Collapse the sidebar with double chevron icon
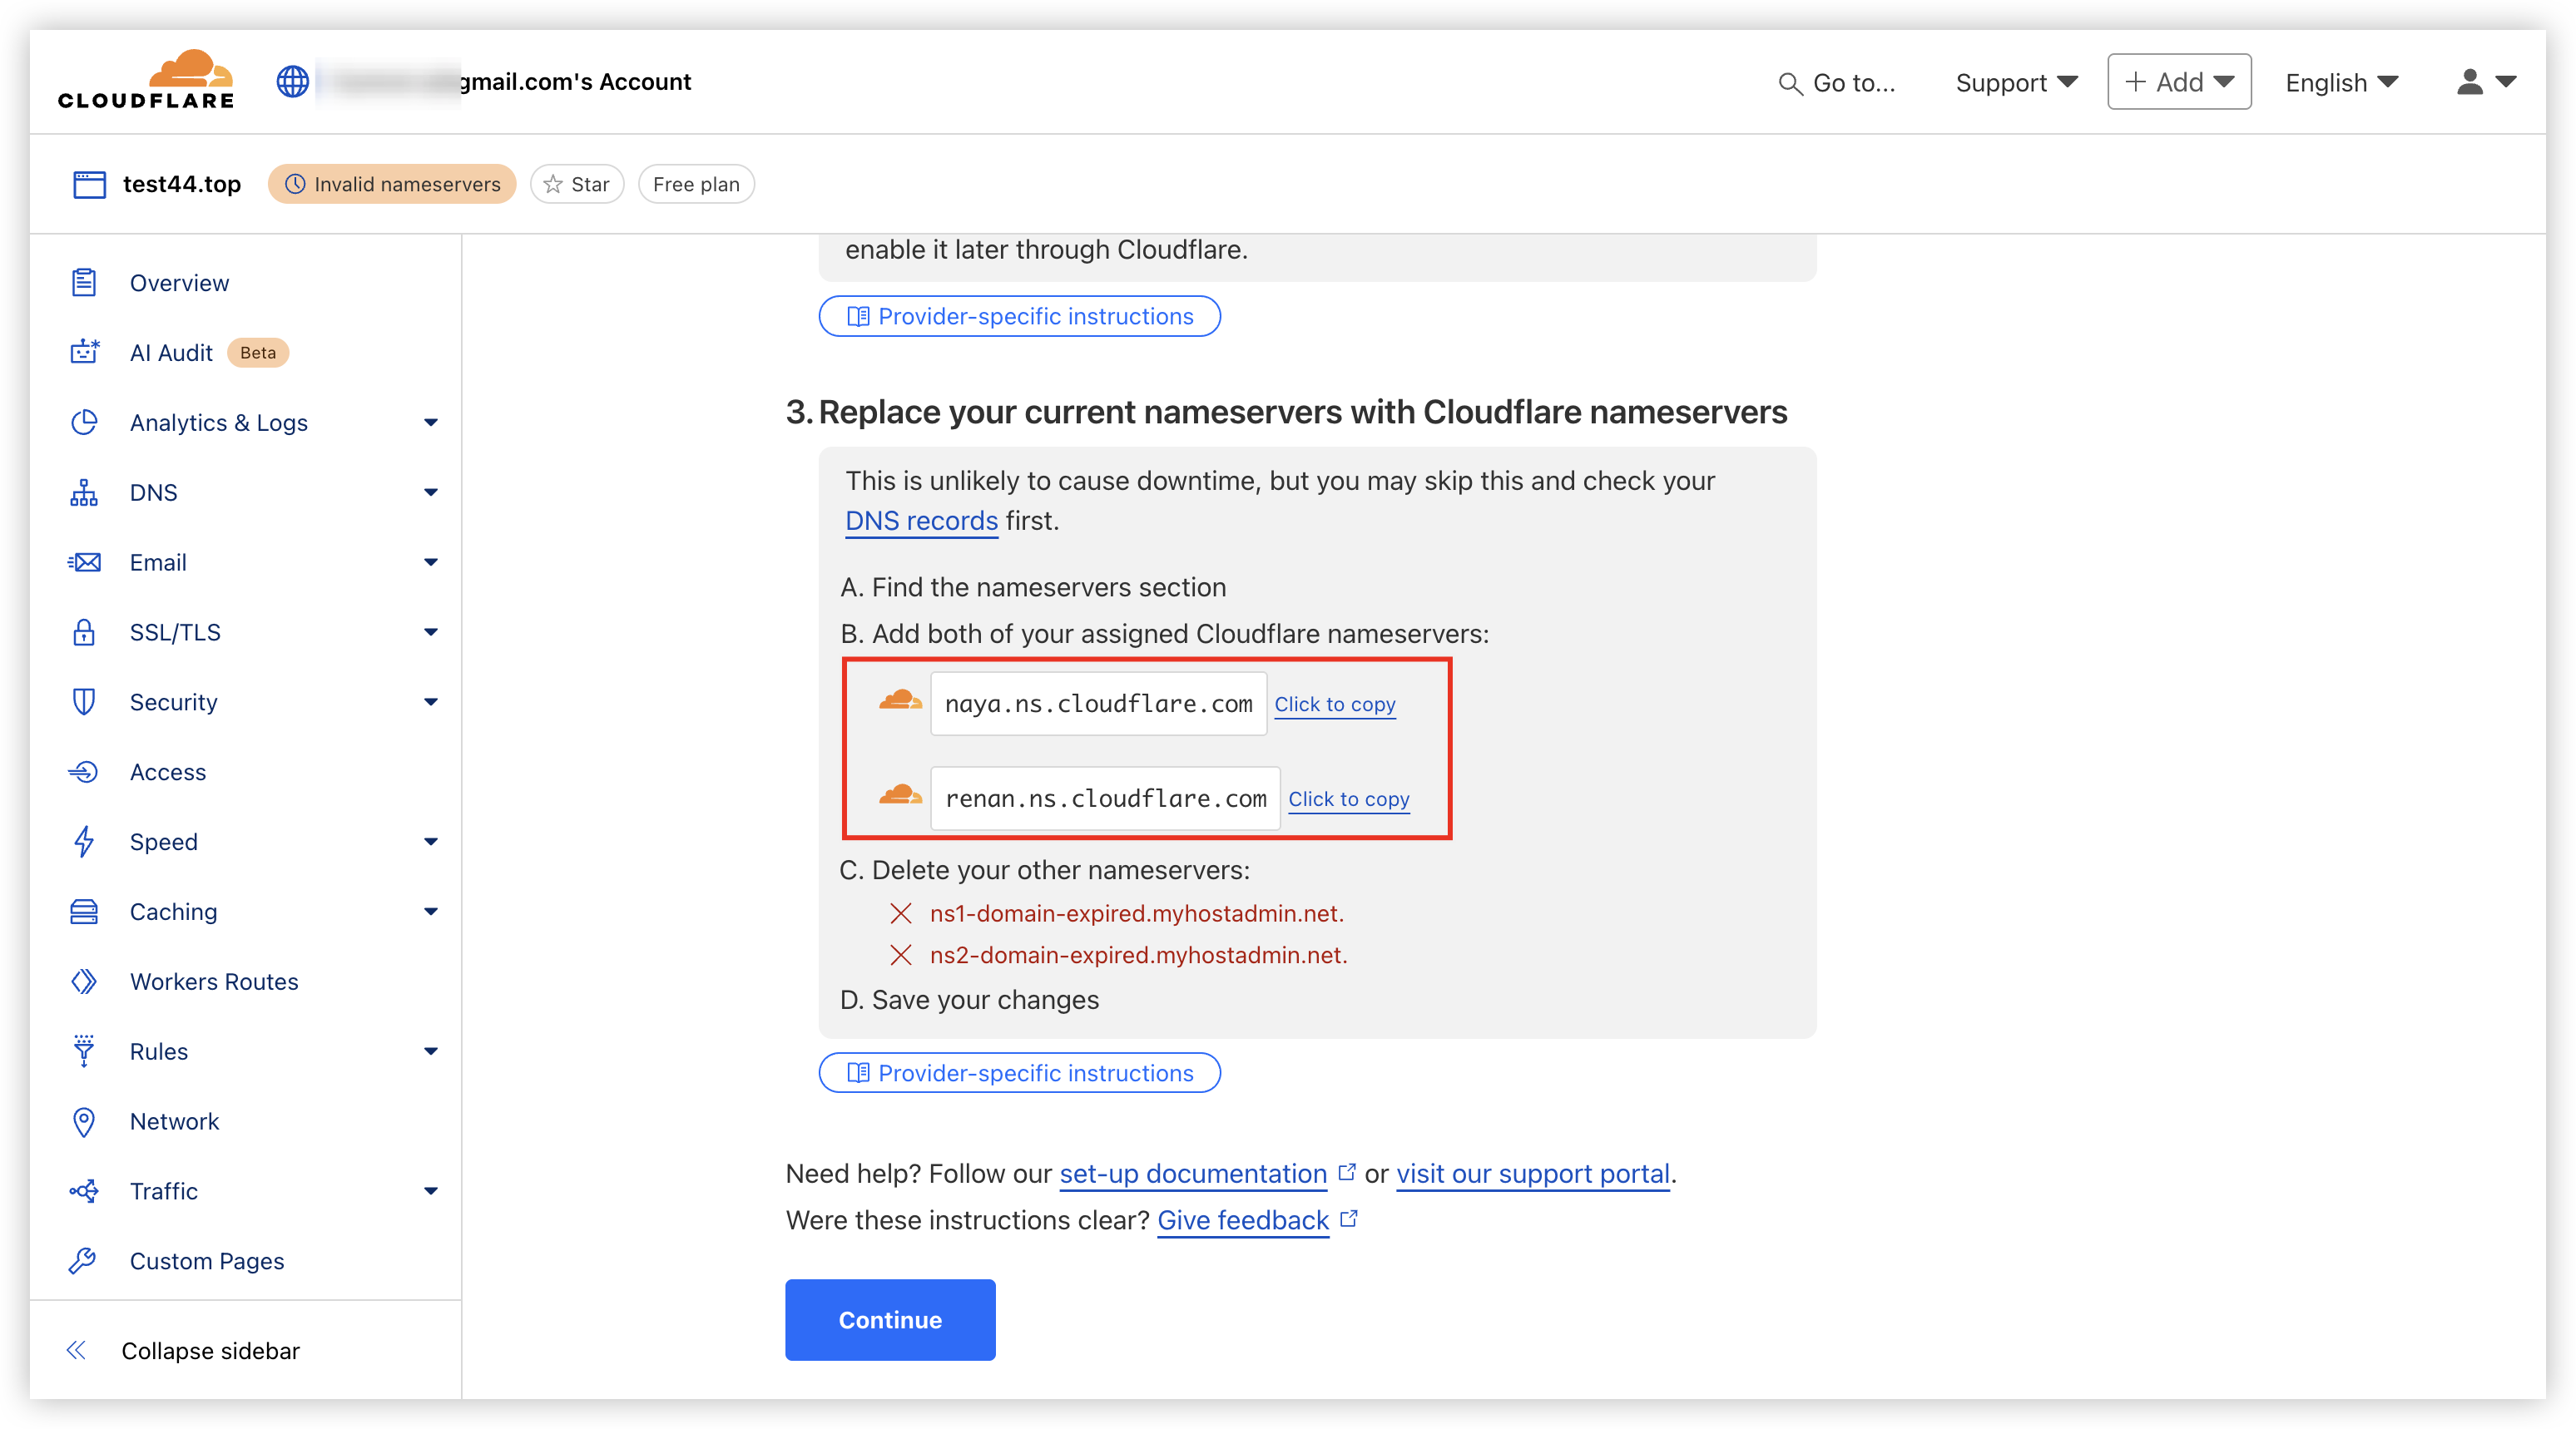This screenshot has width=2576, height=1429. (77, 1351)
